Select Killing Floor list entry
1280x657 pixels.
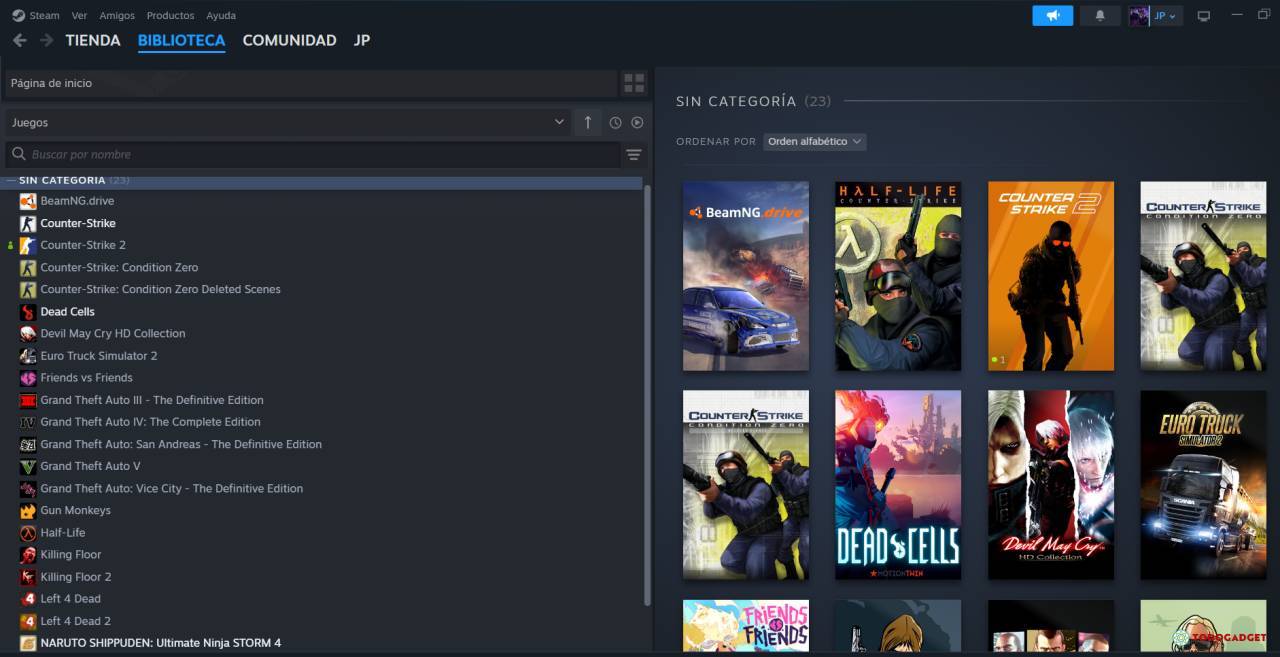(x=70, y=554)
